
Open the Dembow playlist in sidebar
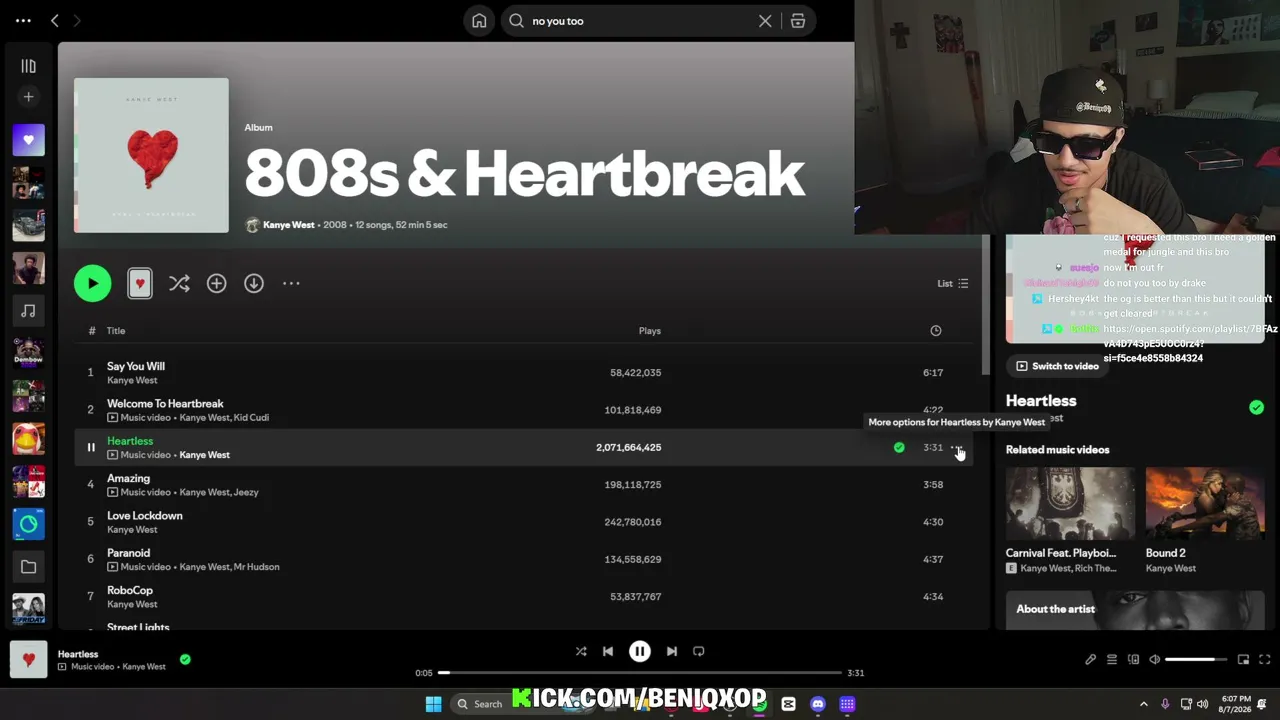click(28, 353)
